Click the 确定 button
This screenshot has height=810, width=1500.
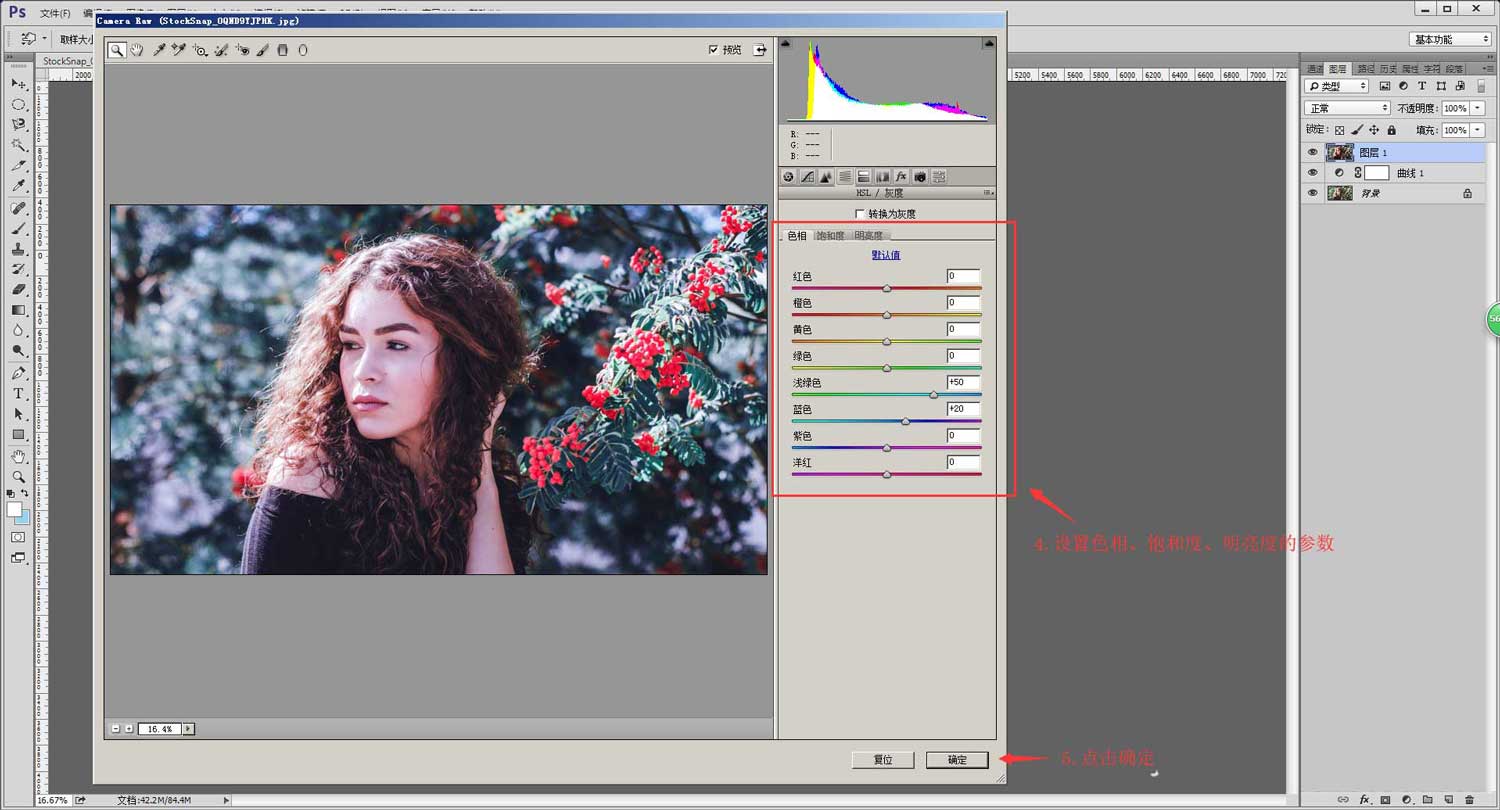(x=957, y=760)
